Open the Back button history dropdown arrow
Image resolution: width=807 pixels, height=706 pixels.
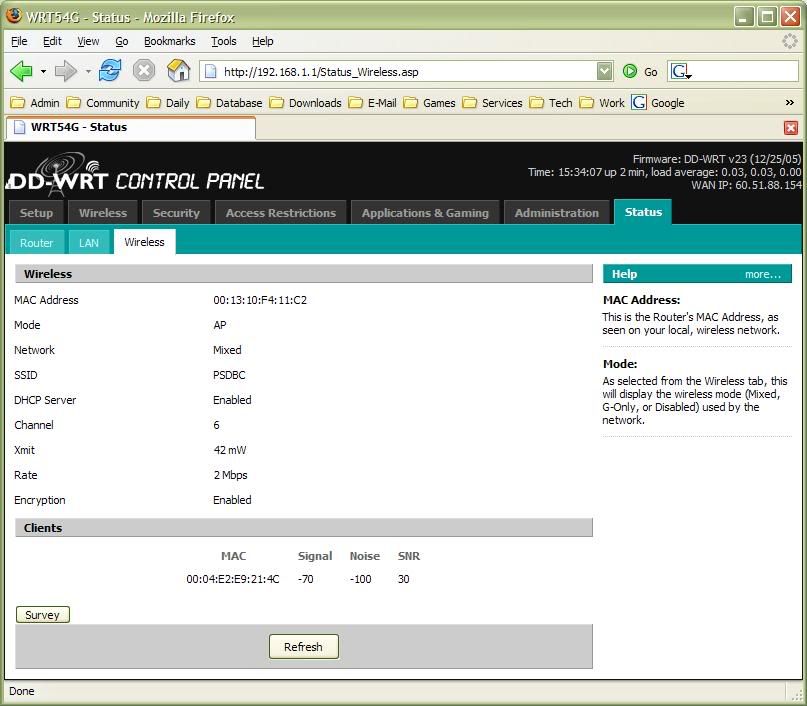pyautogui.click(x=43, y=72)
